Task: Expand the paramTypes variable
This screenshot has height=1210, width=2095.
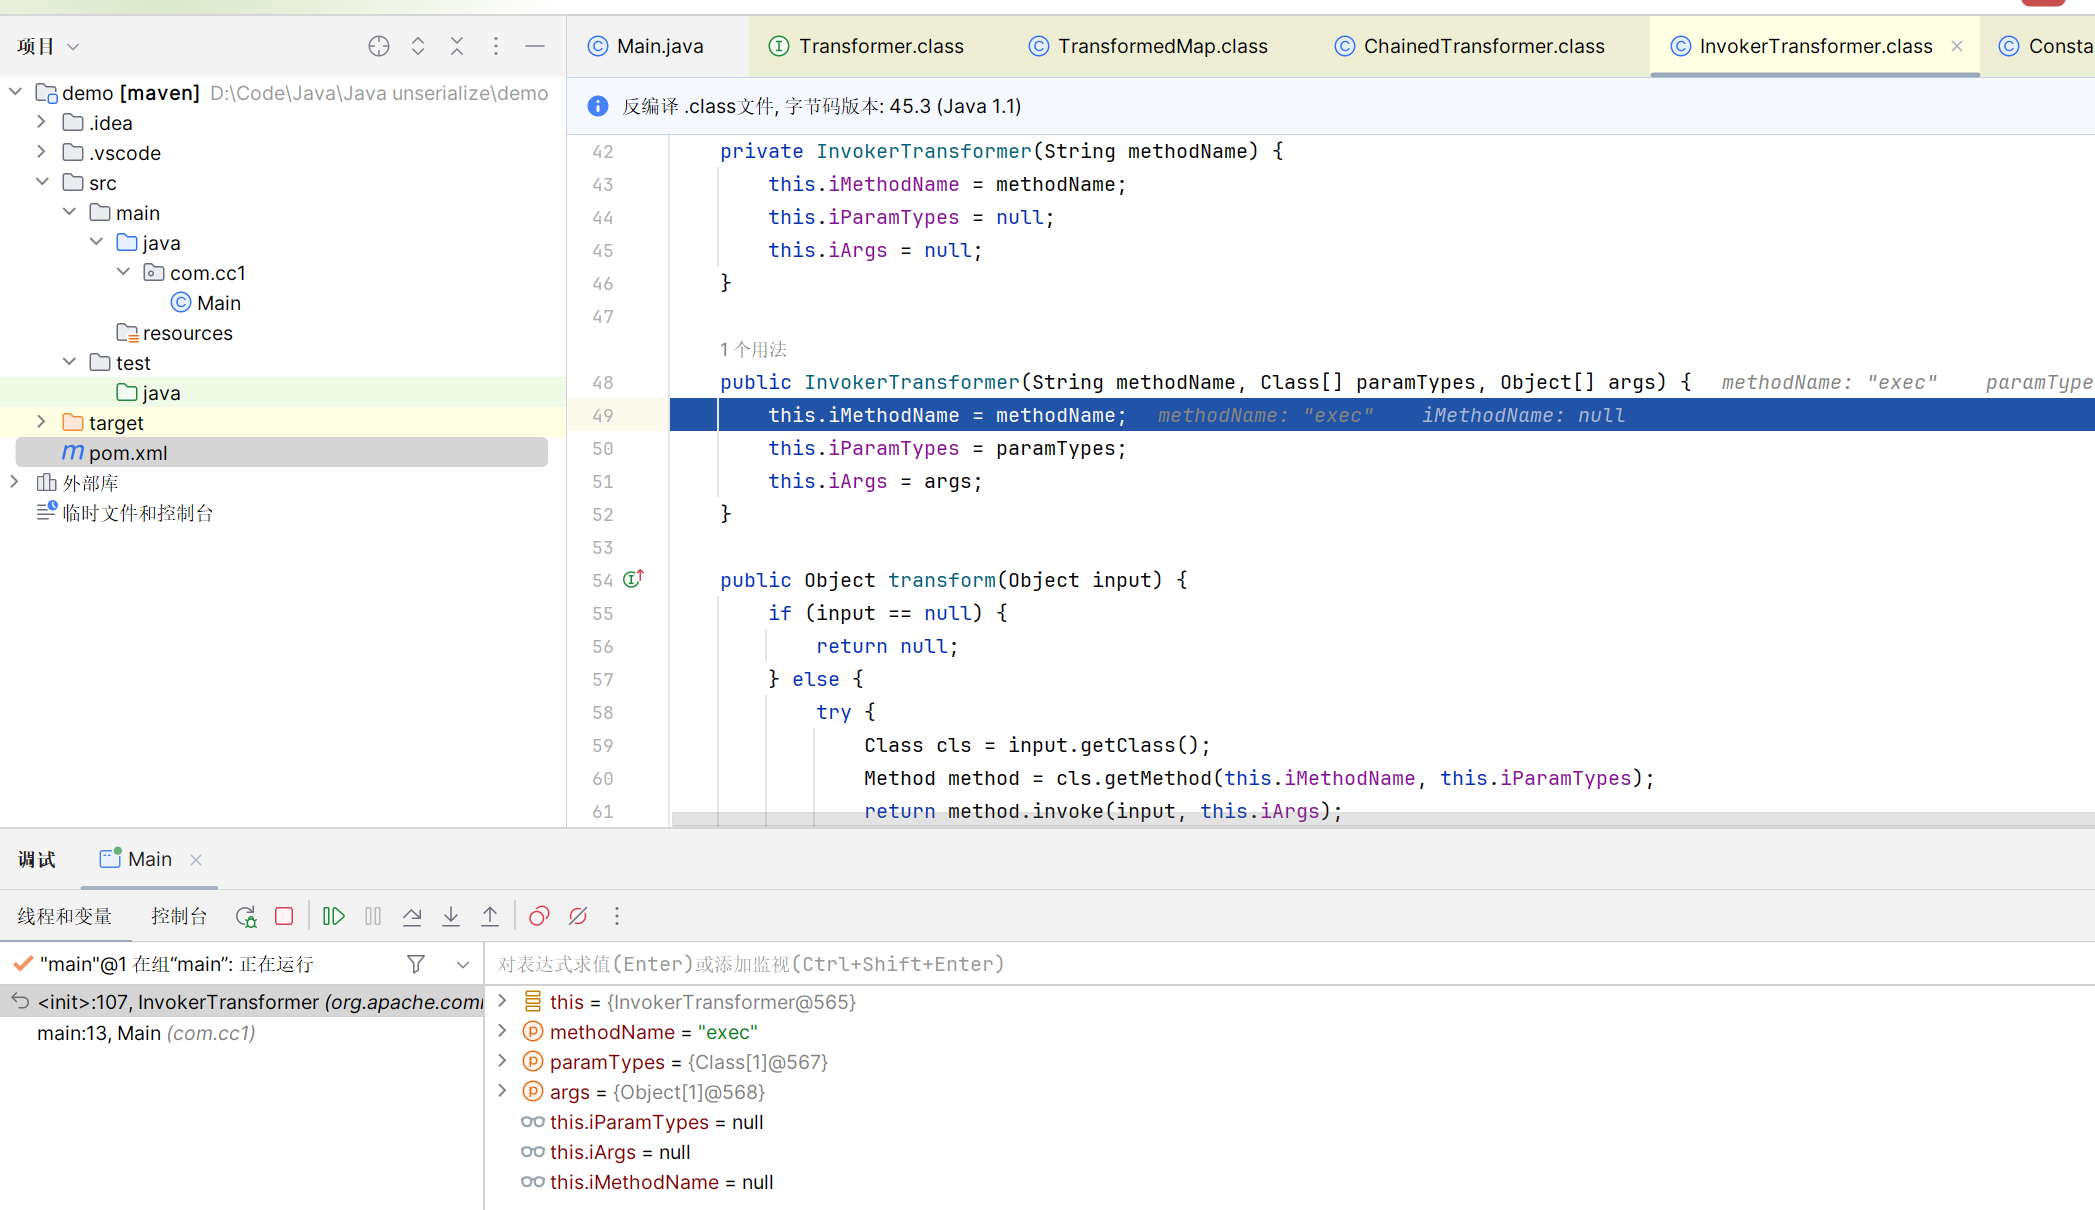Action: coord(503,1061)
